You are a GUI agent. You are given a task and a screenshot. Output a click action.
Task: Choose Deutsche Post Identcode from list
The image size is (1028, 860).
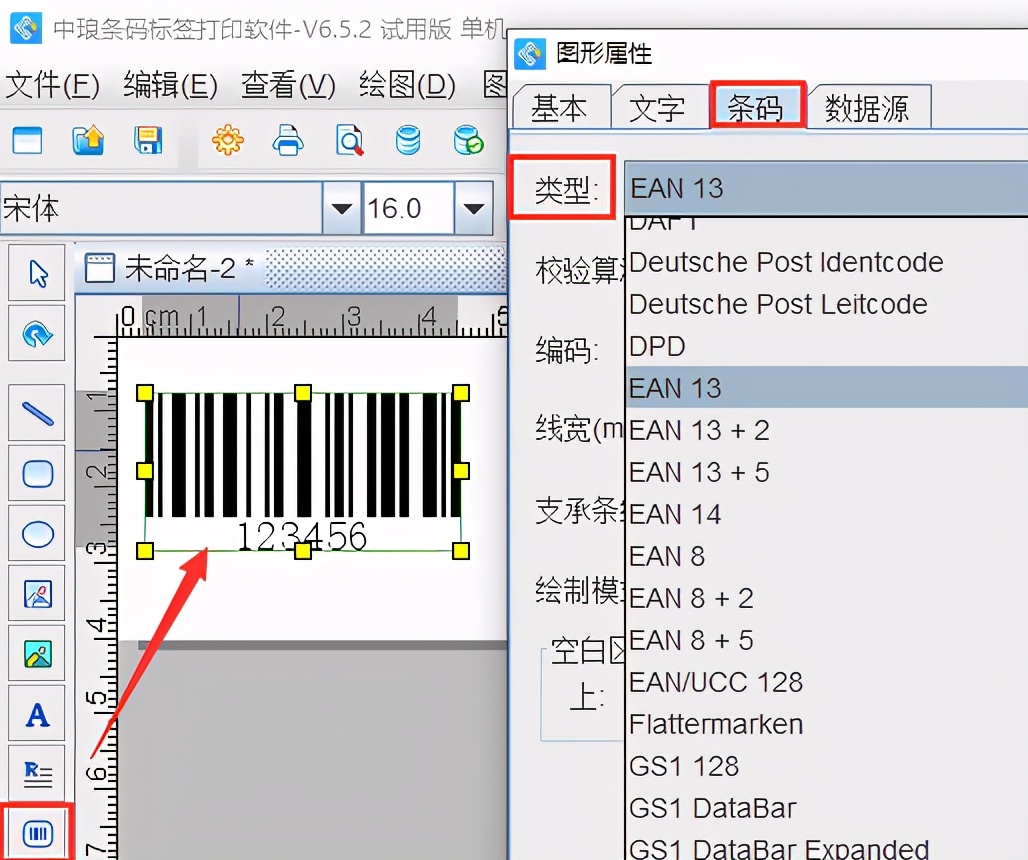(827, 262)
